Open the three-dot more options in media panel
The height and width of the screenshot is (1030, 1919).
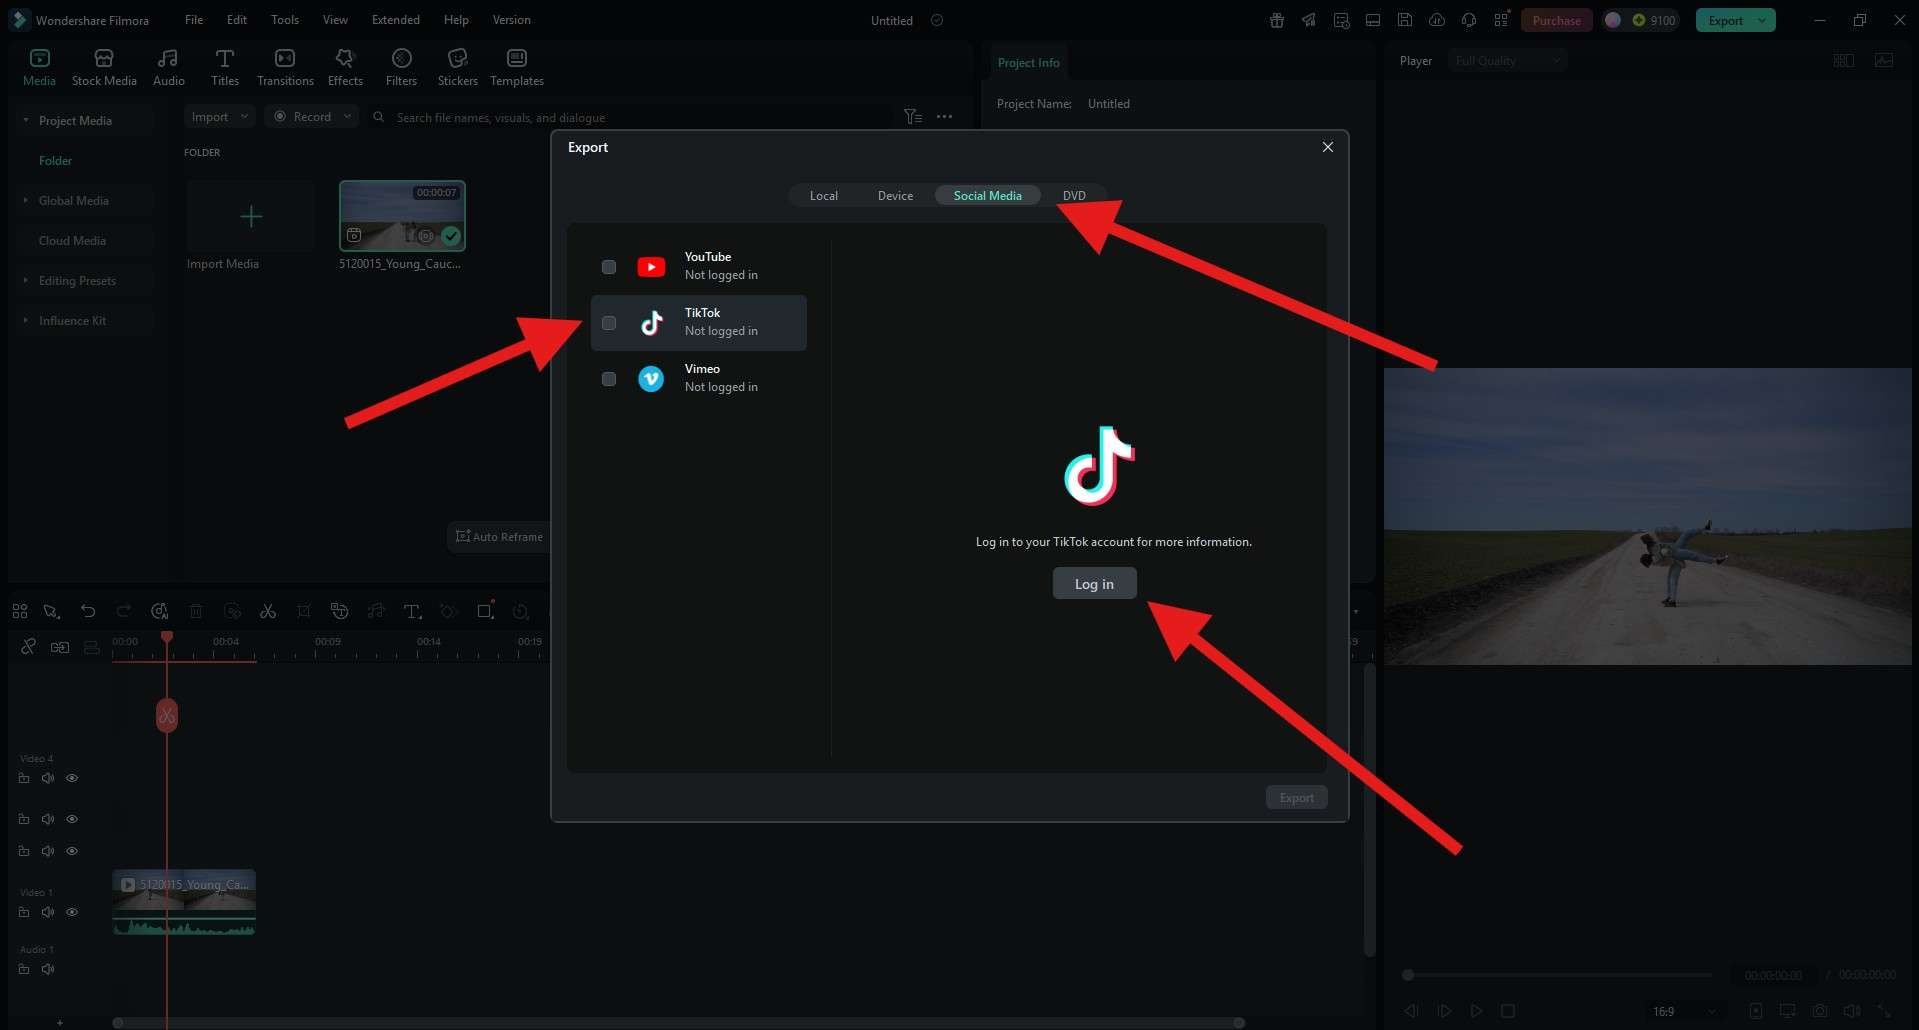click(944, 117)
